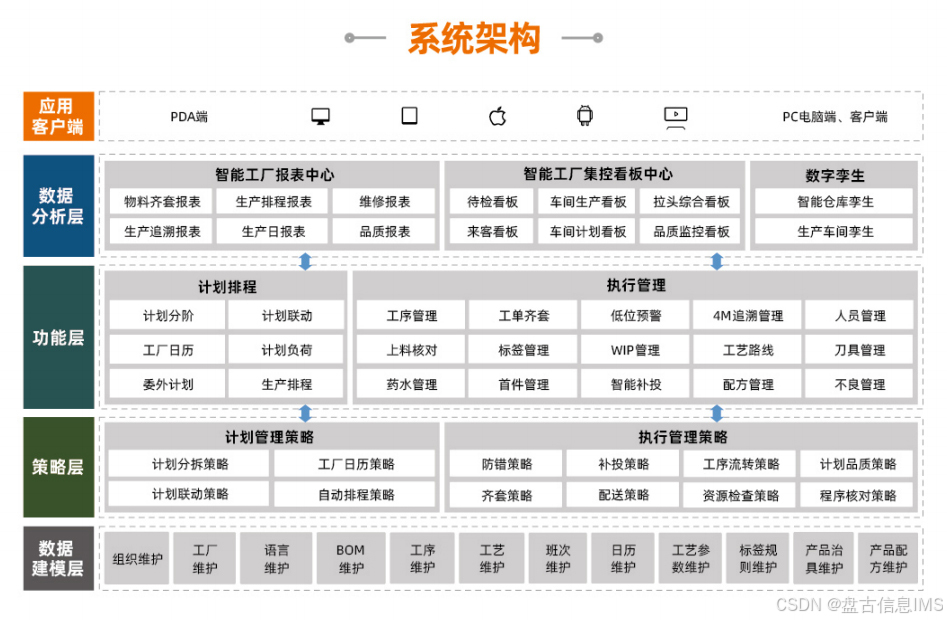Click the 来客看板 box
The width and height of the screenshot is (947, 620).
[x=492, y=231]
